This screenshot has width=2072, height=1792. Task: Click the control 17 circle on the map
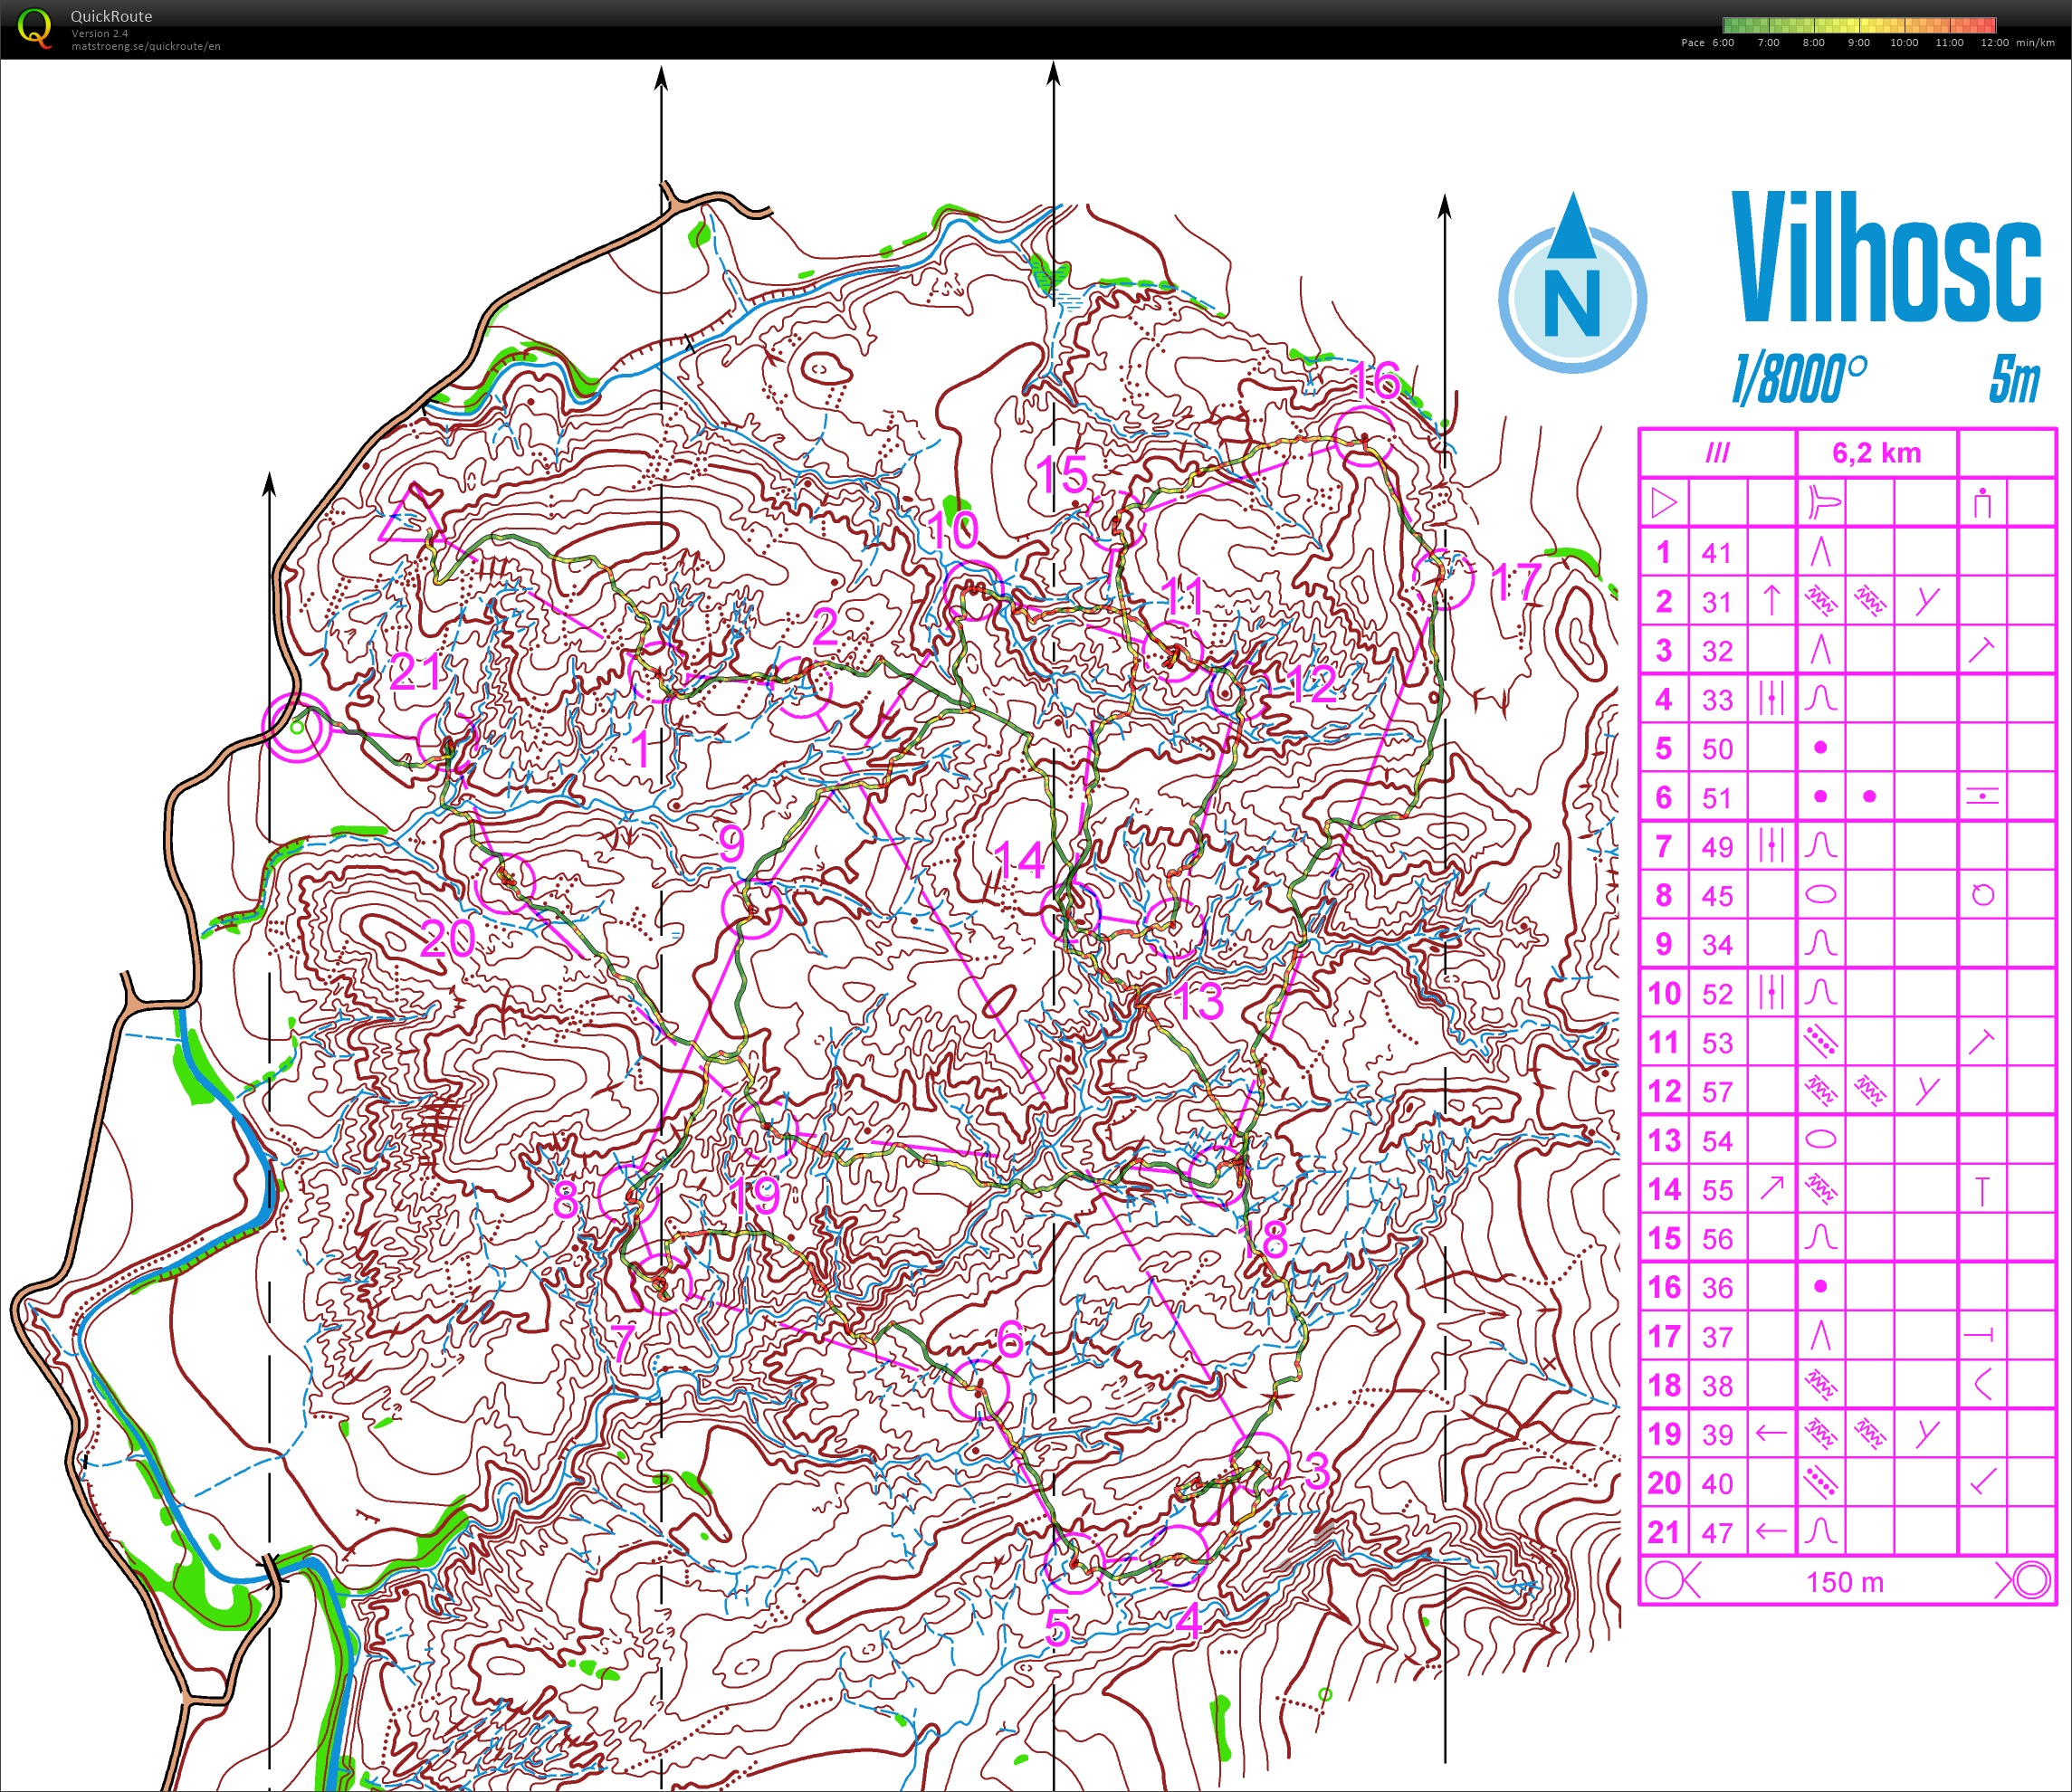(x=1444, y=579)
